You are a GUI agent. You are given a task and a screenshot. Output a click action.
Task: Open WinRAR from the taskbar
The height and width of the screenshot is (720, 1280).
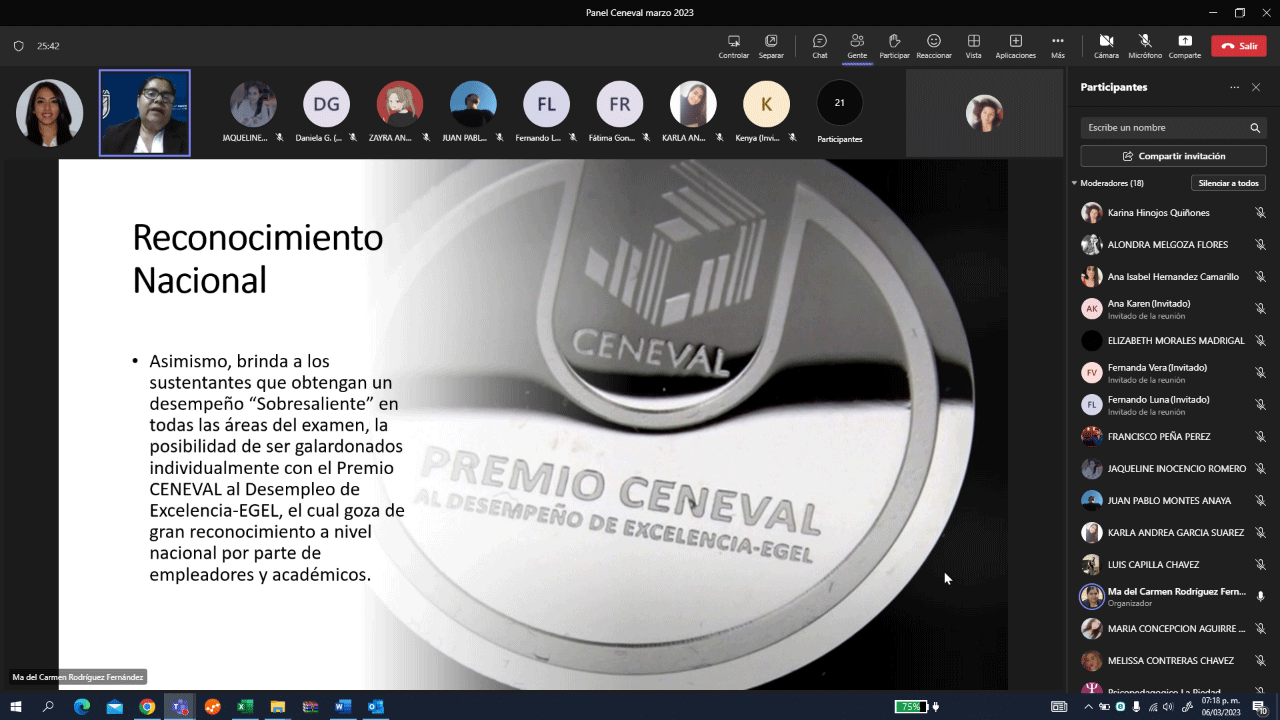click(310, 706)
